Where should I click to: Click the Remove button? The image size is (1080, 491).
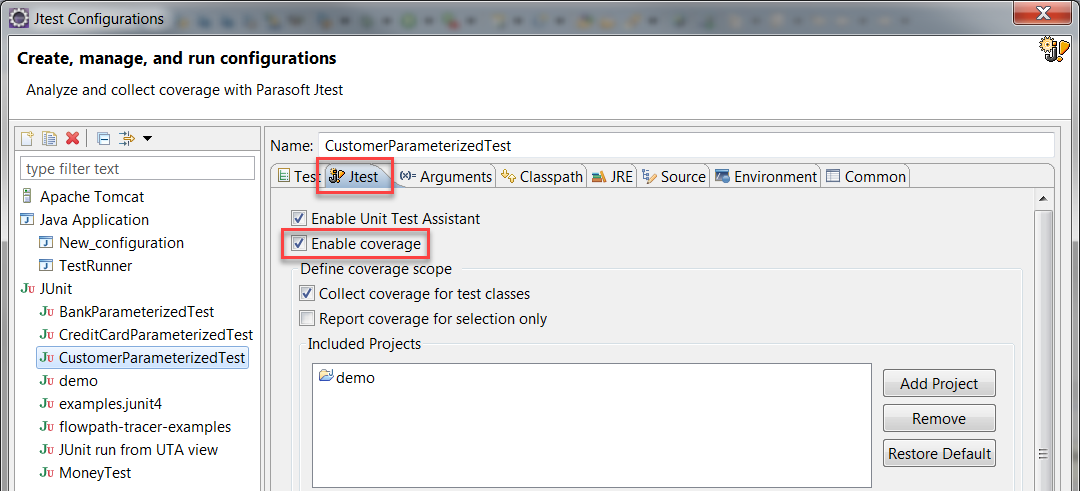tap(939, 419)
